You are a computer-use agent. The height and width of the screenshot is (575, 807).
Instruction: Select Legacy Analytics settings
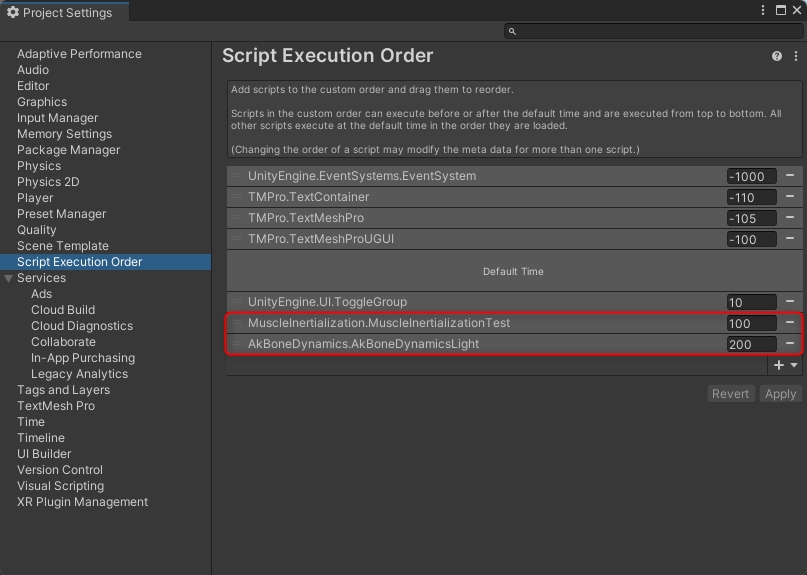point(79,374)
